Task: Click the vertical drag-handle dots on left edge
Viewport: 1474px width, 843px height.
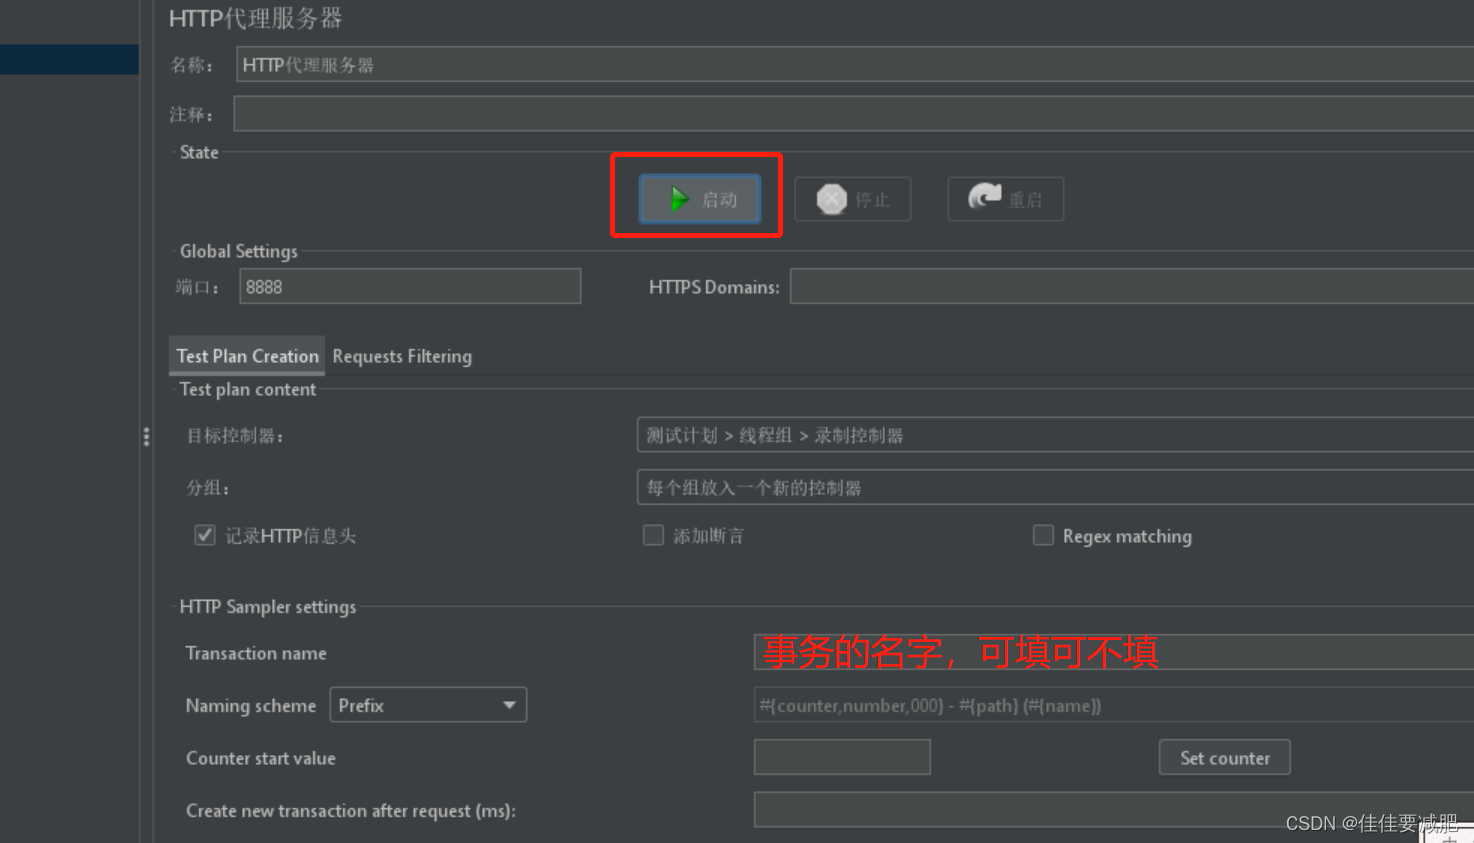Action: click(146, 437)
